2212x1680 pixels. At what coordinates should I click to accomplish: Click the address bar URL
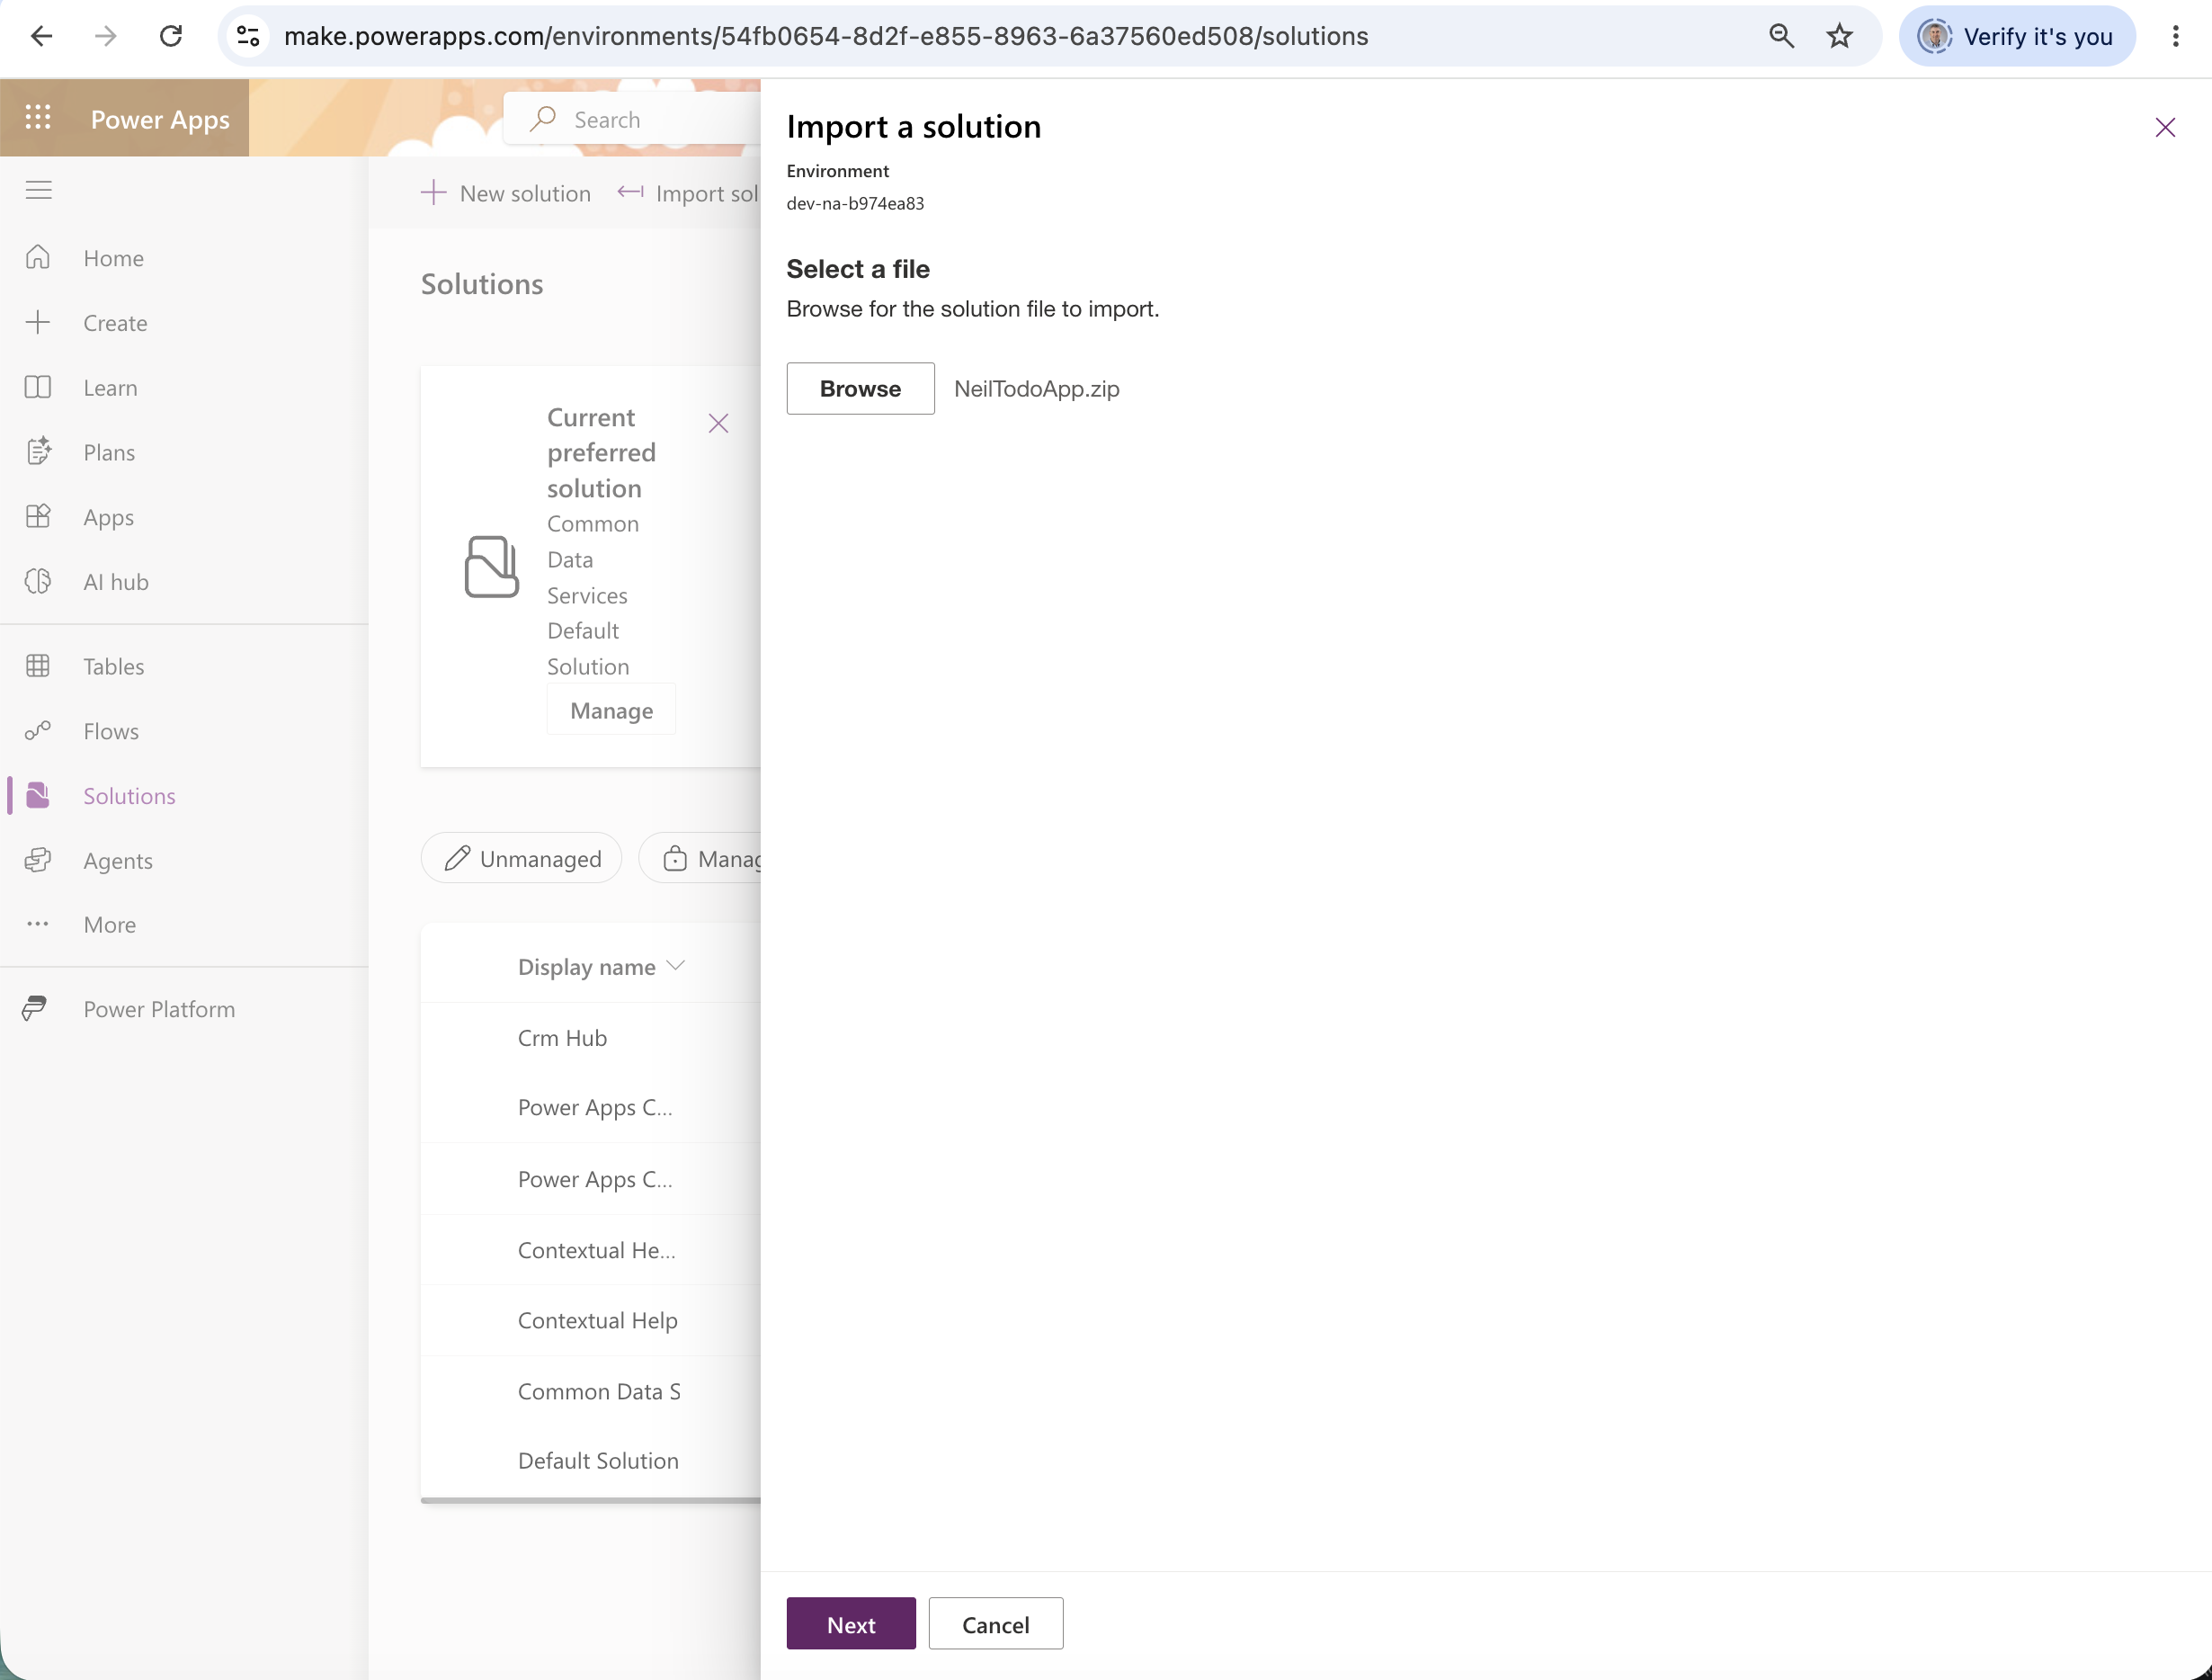coord(826,36)
